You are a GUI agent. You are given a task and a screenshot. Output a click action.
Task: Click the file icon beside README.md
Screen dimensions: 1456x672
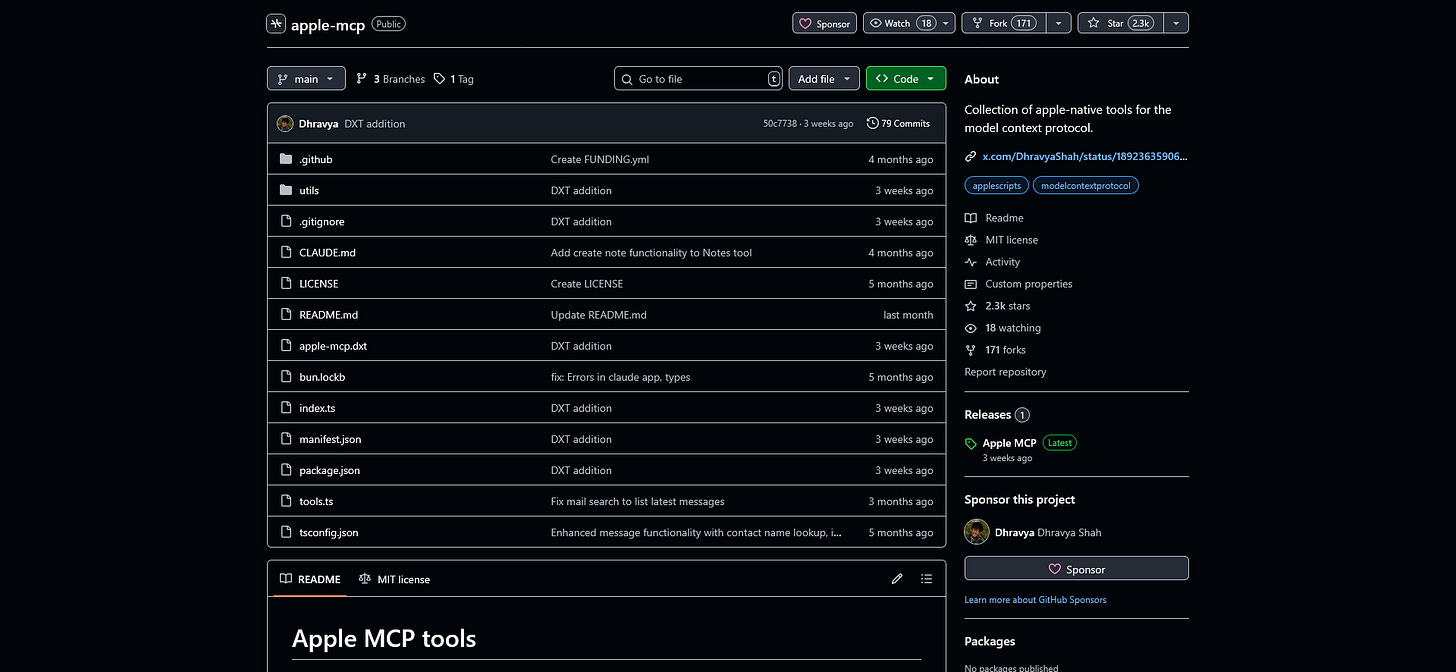(x=286, y=314)
